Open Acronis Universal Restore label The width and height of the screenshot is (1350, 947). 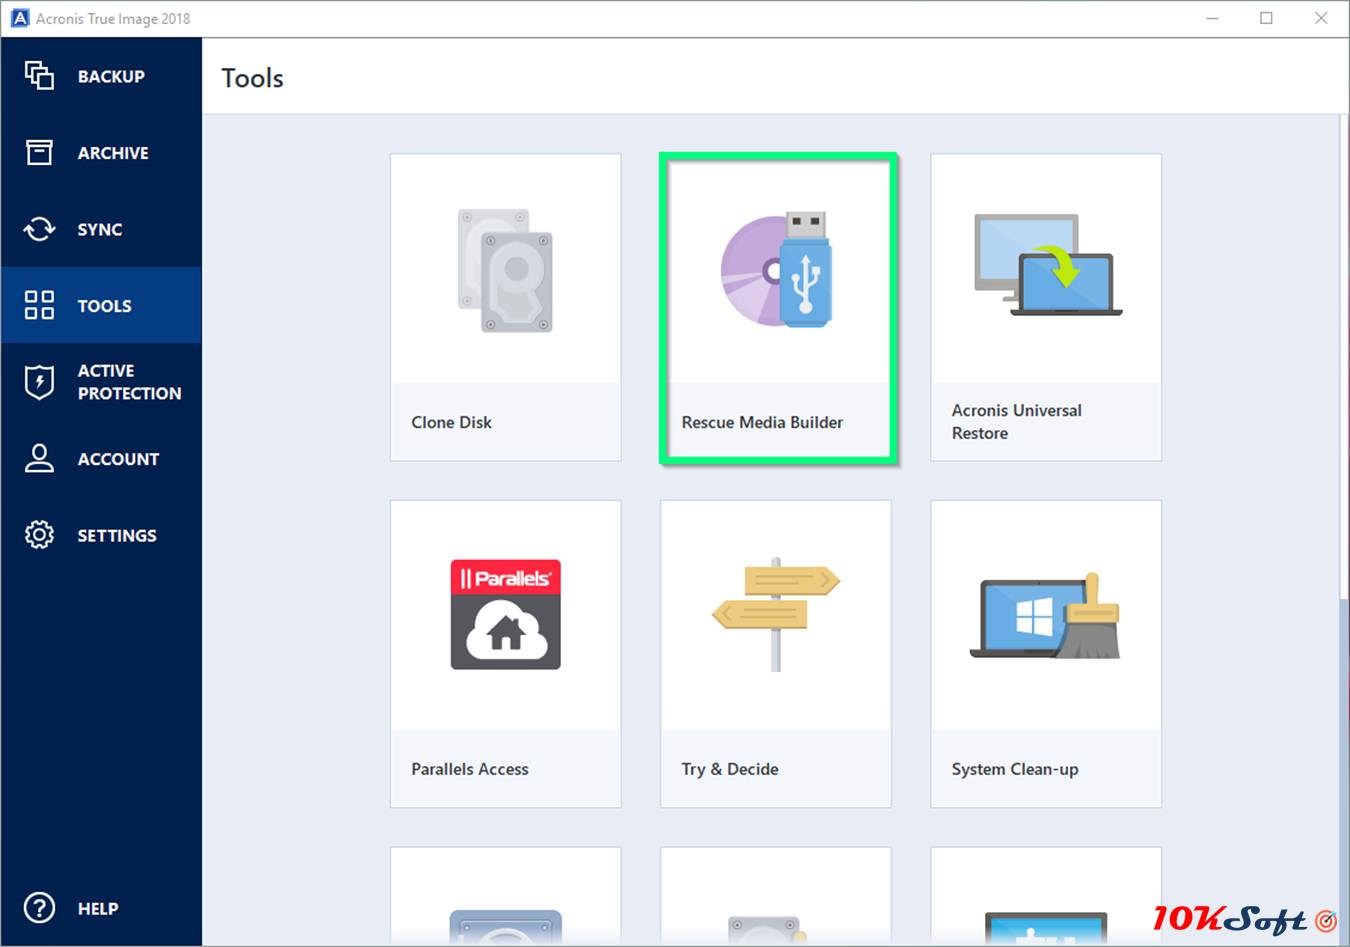[x=1016, y=422]
